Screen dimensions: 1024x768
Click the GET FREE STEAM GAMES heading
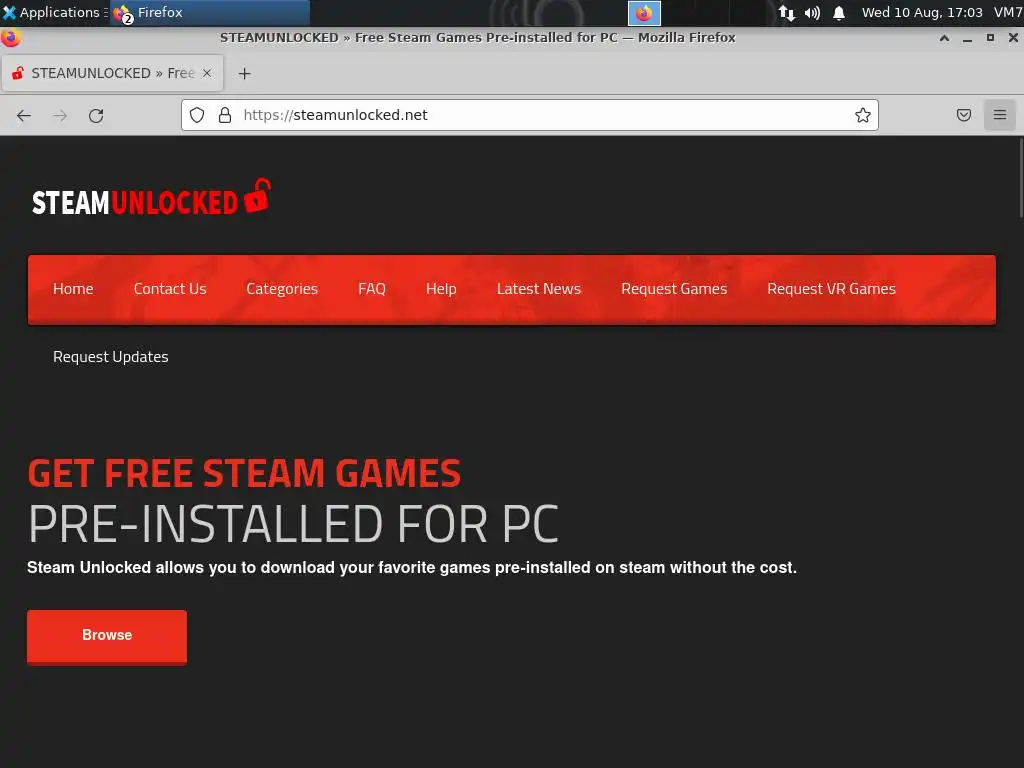[x=244, y=473]
